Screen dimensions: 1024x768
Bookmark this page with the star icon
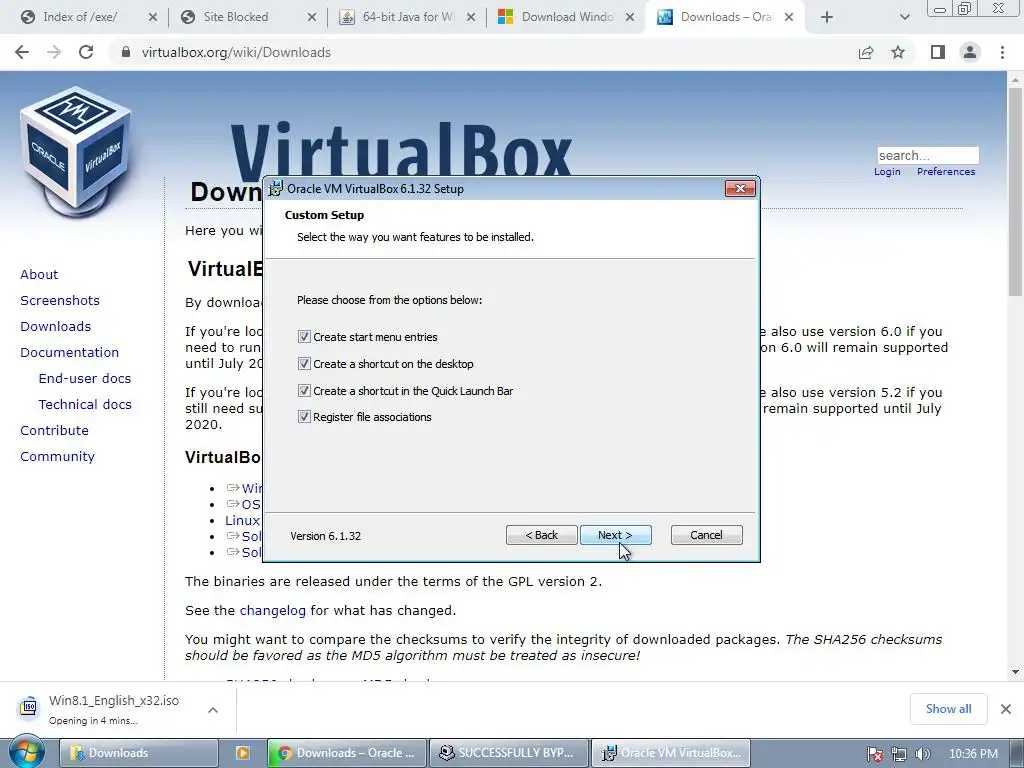coord(898,52)
